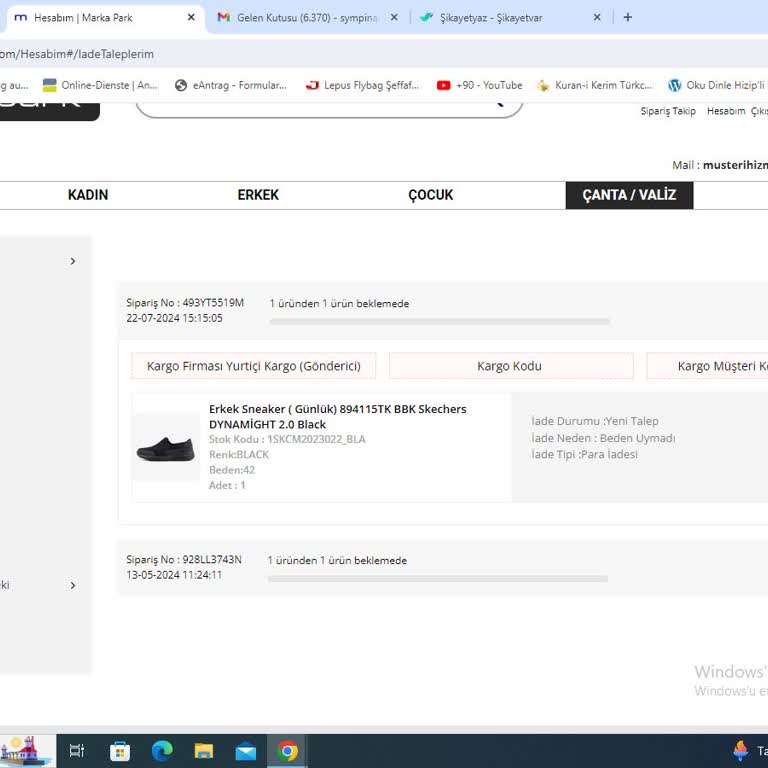This screenshot has height=768, width=768.
Task: Expand the lower sidebar chevron item
Action: (x=73, y=585)
